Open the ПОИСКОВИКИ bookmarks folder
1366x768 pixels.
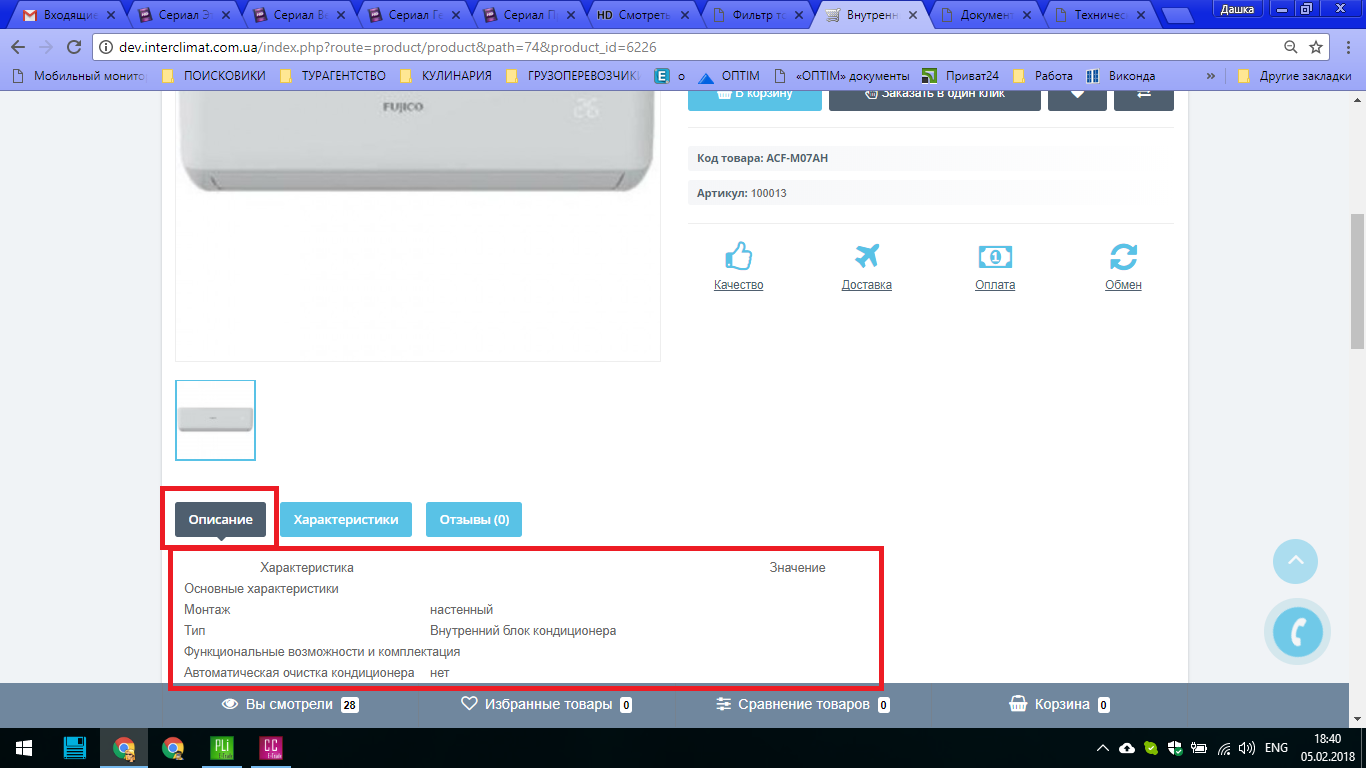[212, 75]
